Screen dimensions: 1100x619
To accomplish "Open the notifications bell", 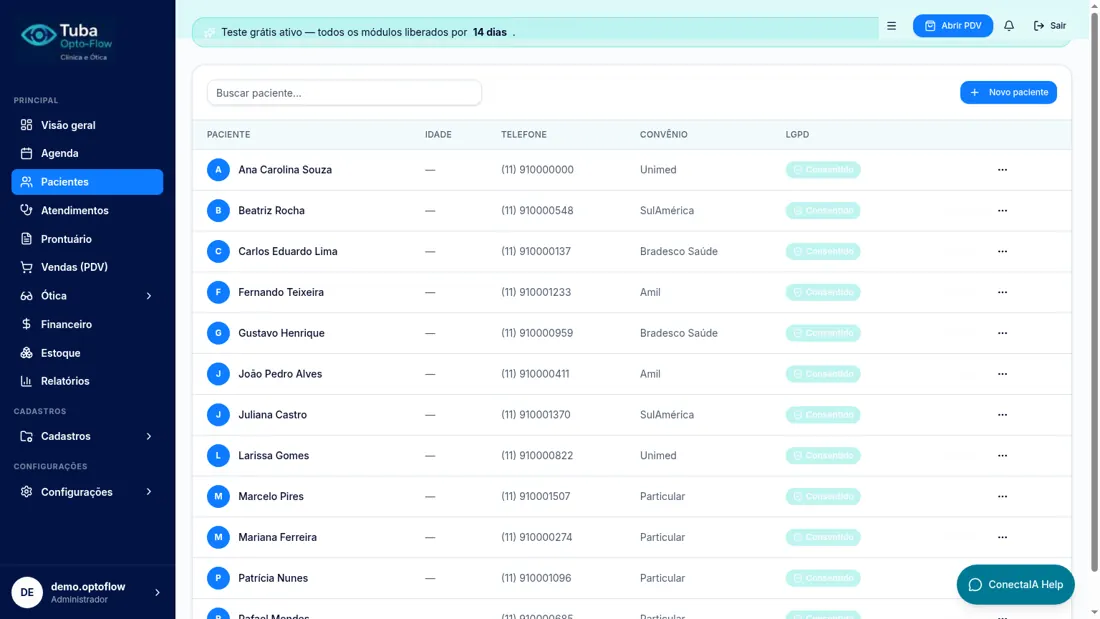I will tap(1009, 26).
